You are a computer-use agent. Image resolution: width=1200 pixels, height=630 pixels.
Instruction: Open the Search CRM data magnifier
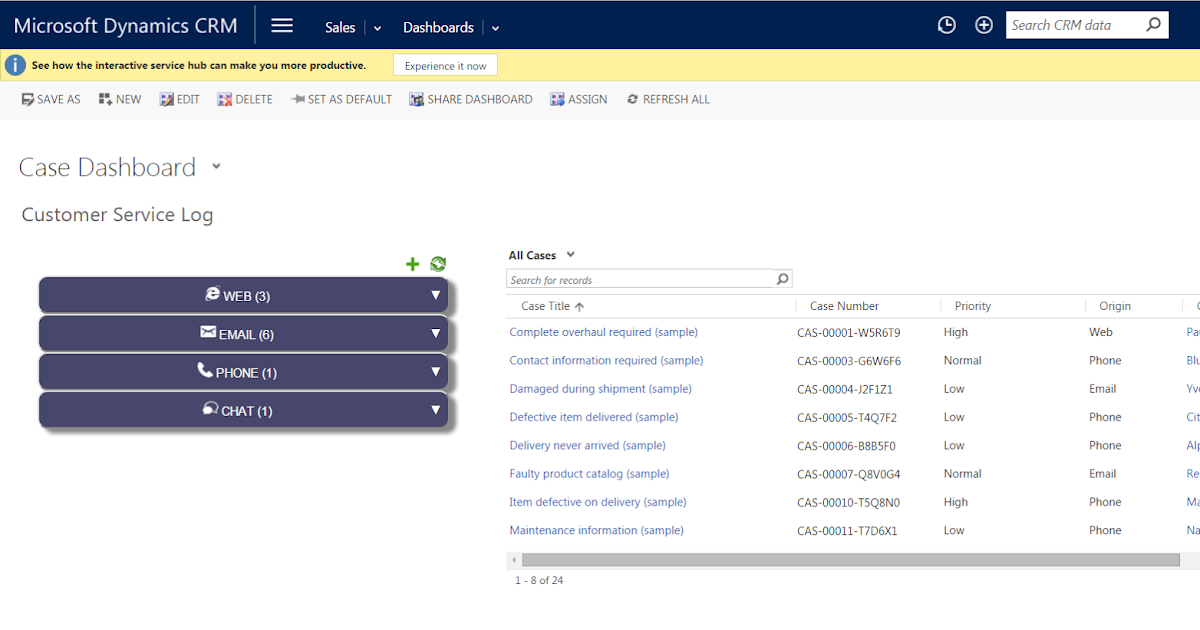pyautogui.click(x=1152, y=24)
